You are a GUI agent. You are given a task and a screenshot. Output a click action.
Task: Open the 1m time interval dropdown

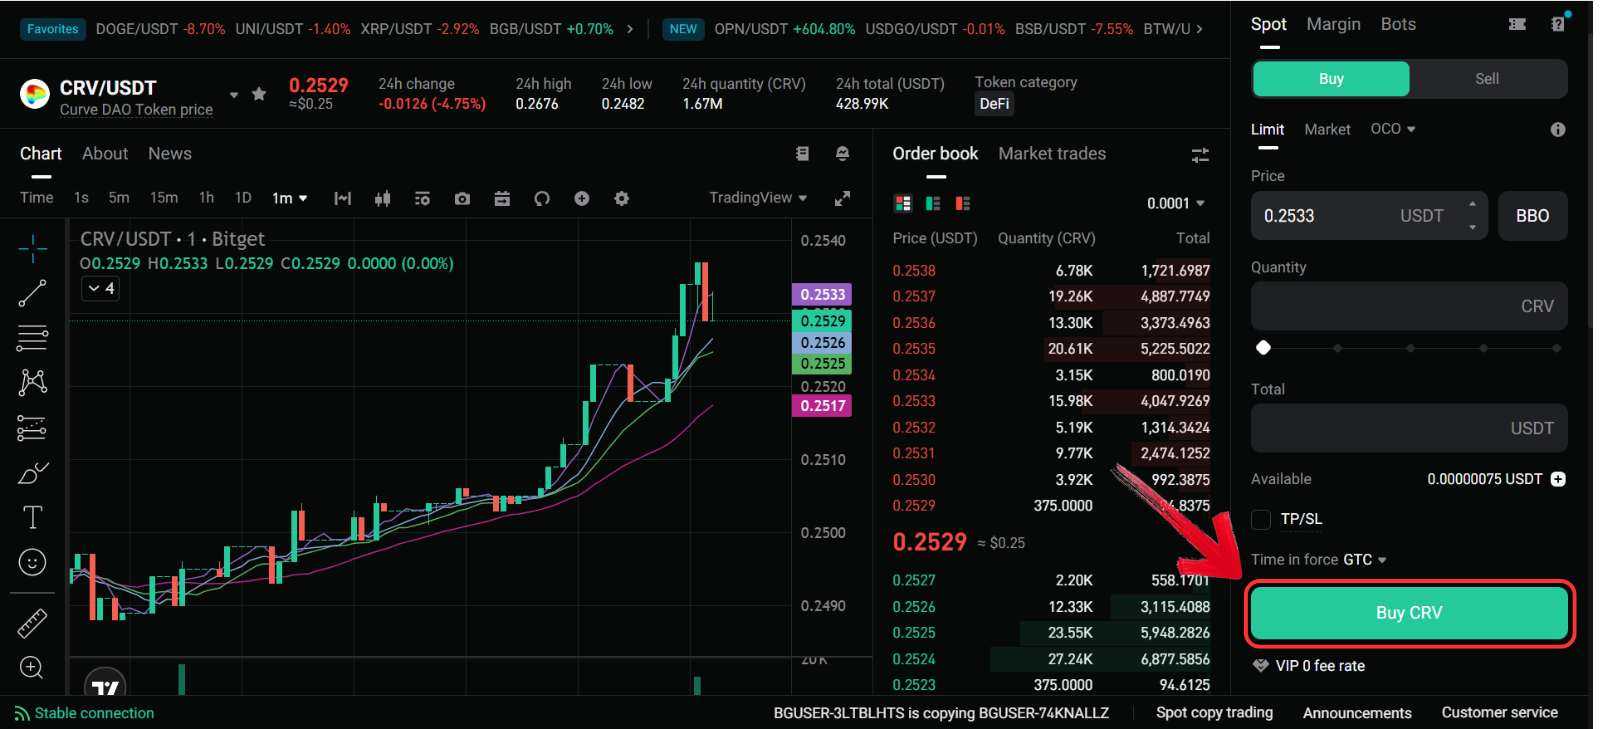pyautogui.click(x=290, y=198)
